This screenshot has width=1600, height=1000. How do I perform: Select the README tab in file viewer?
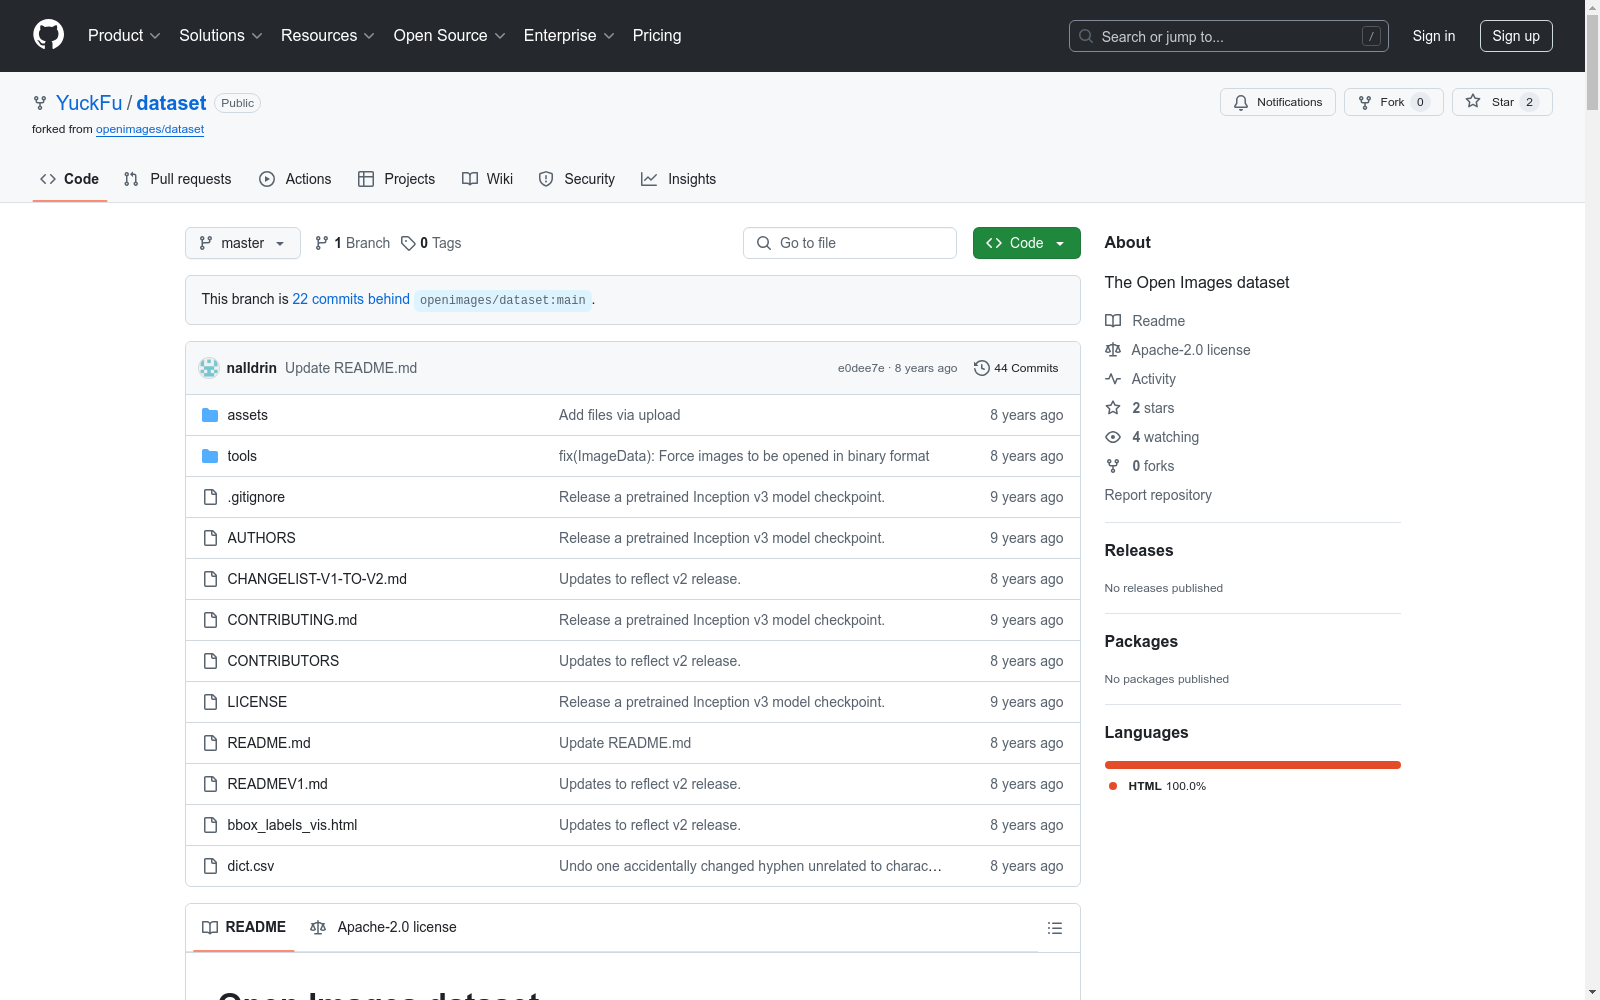[x=244, y=927]
